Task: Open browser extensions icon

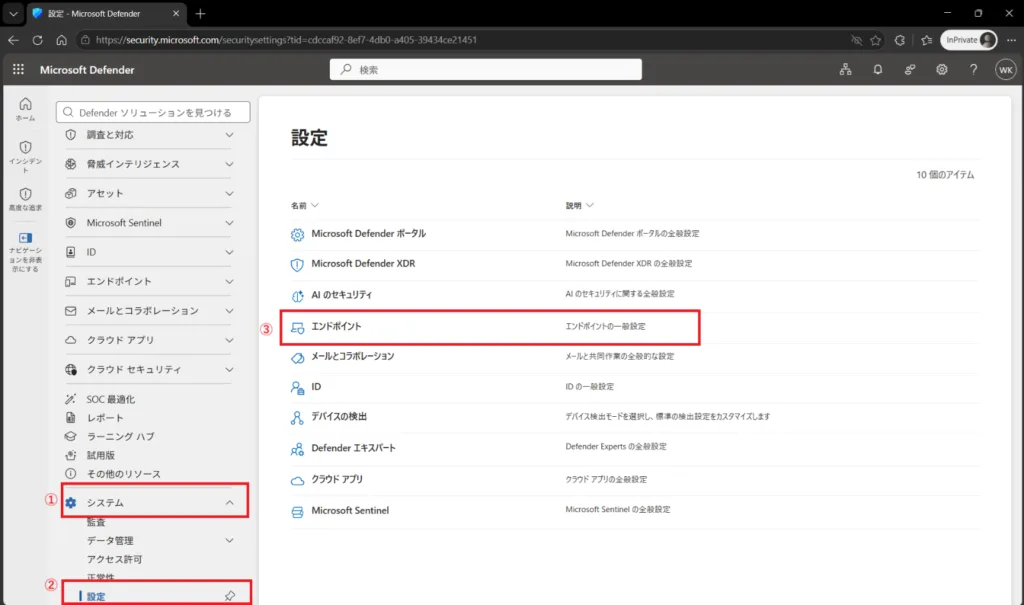Action: [x=900, y=40]
